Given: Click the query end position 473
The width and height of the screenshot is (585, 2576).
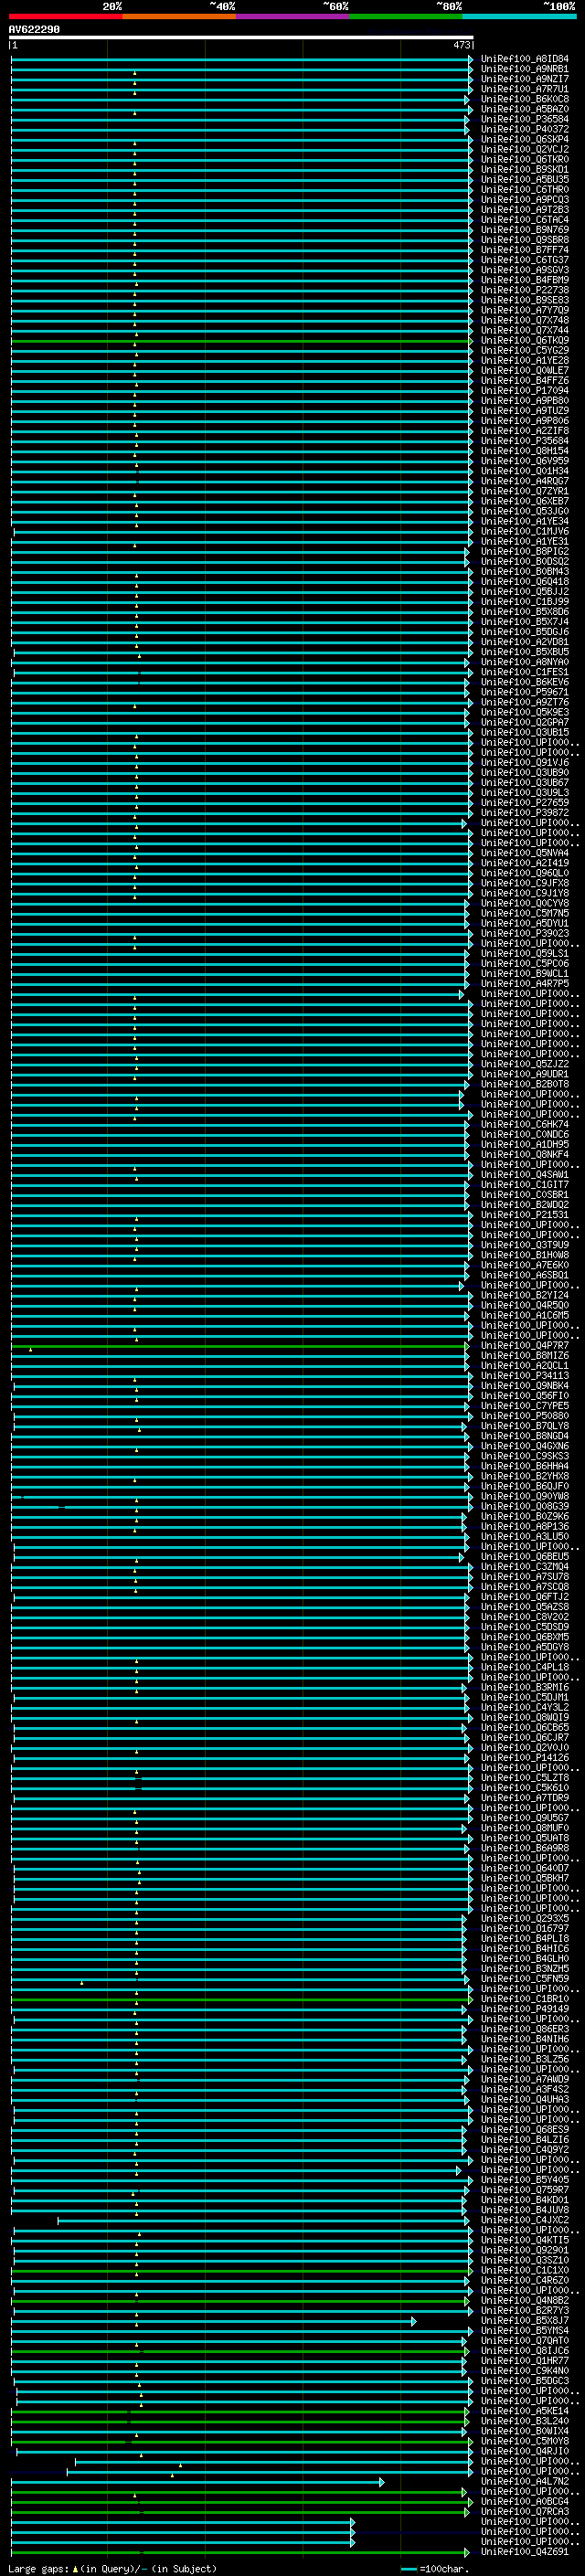Looking at the screenshot, I should pyautogui.click(x=461, y=45).
